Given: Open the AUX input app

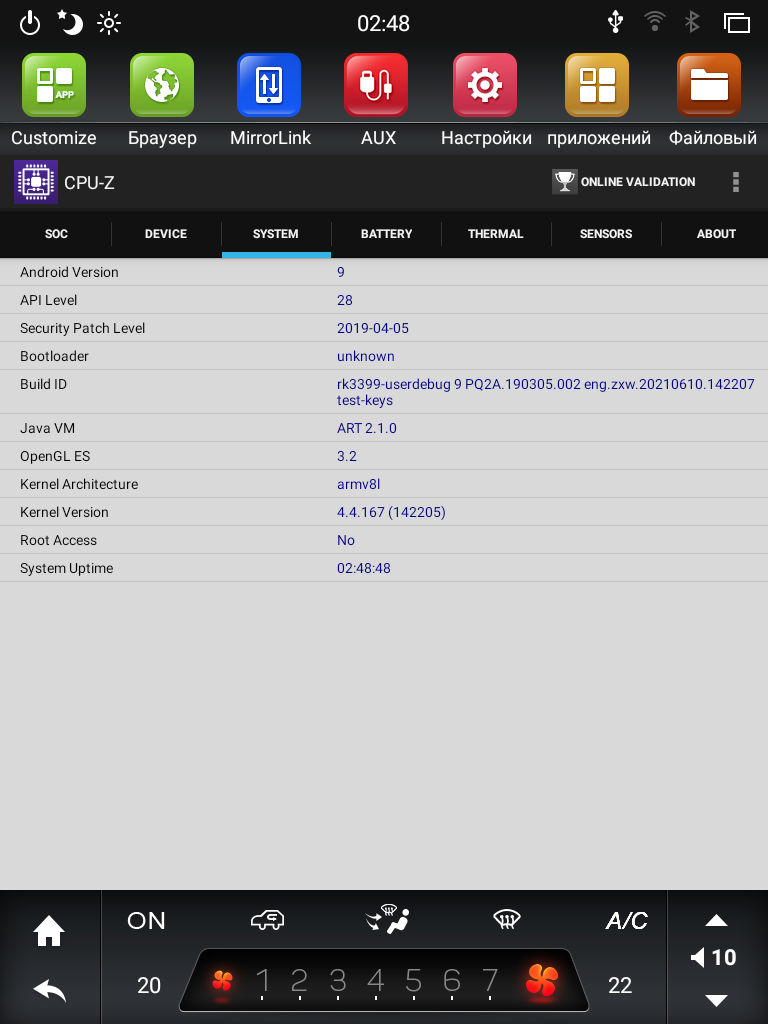Looking at the screenshot, I should point(376,85).
